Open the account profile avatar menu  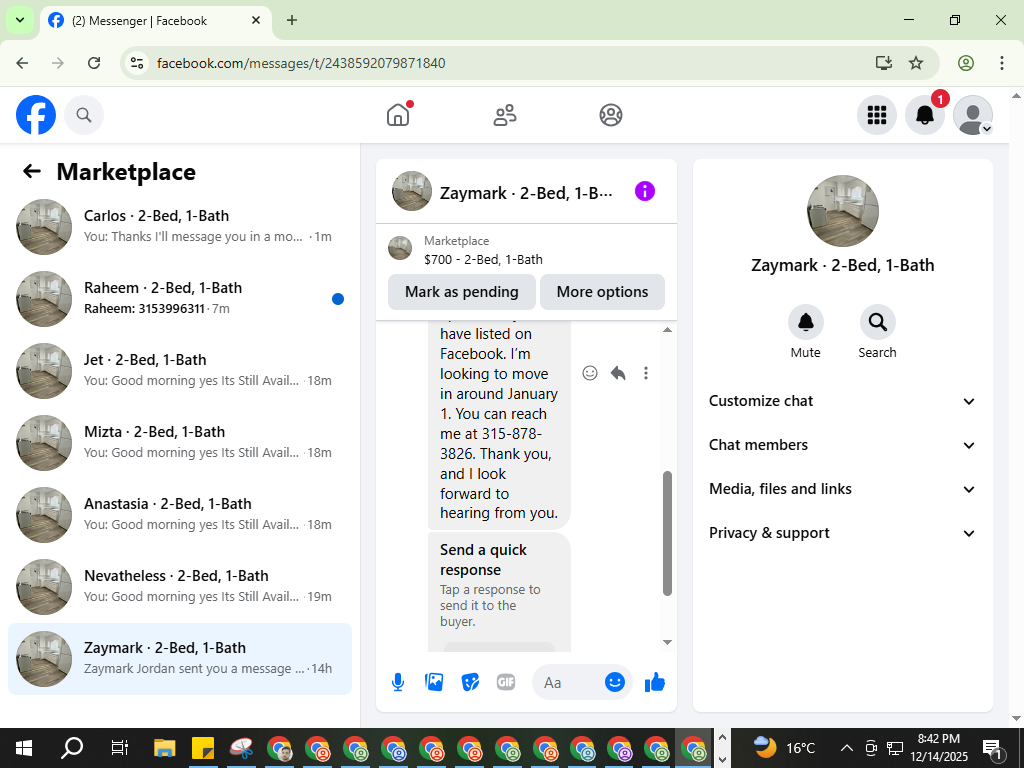coord(973,115)
